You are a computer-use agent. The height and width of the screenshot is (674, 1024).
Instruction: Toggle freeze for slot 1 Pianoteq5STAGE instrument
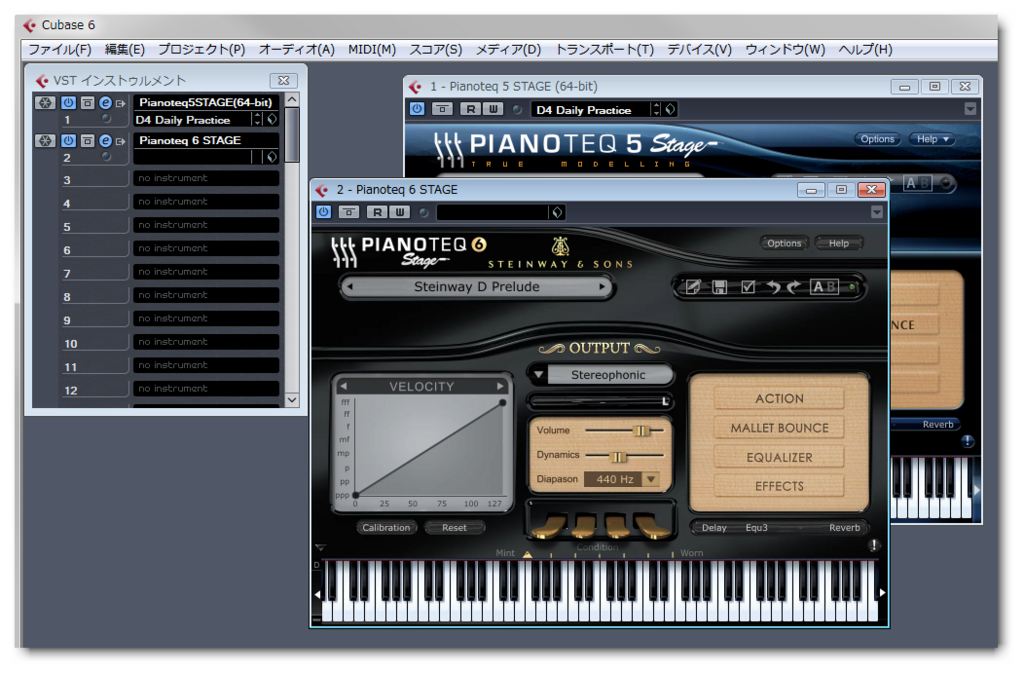click(x=44, y=103)
